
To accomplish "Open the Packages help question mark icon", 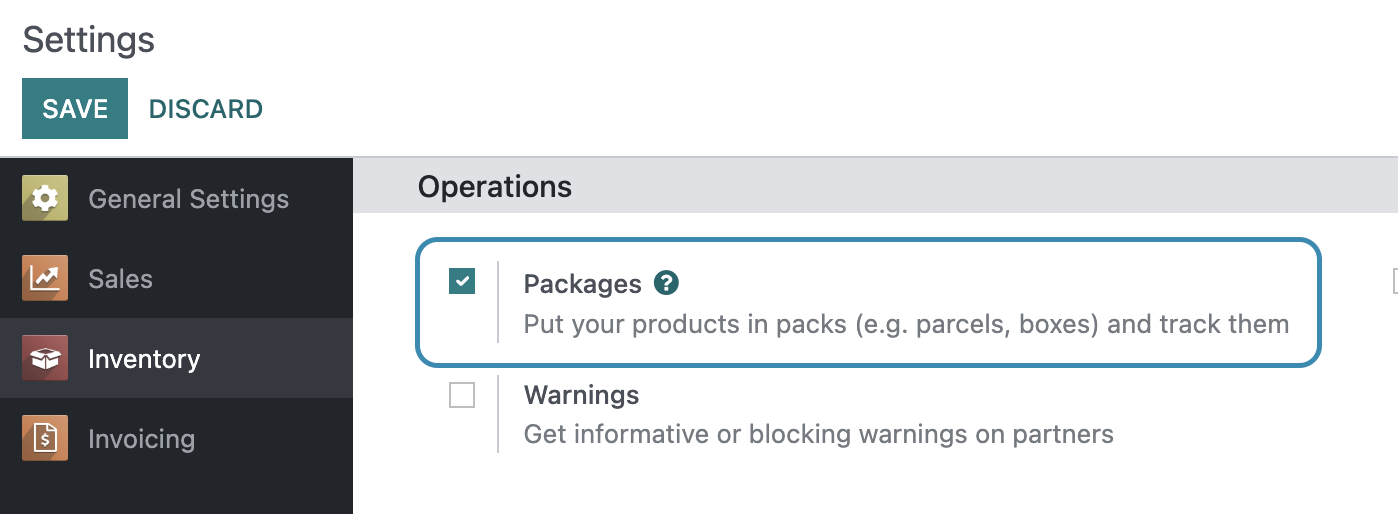I will coord(666,283).
